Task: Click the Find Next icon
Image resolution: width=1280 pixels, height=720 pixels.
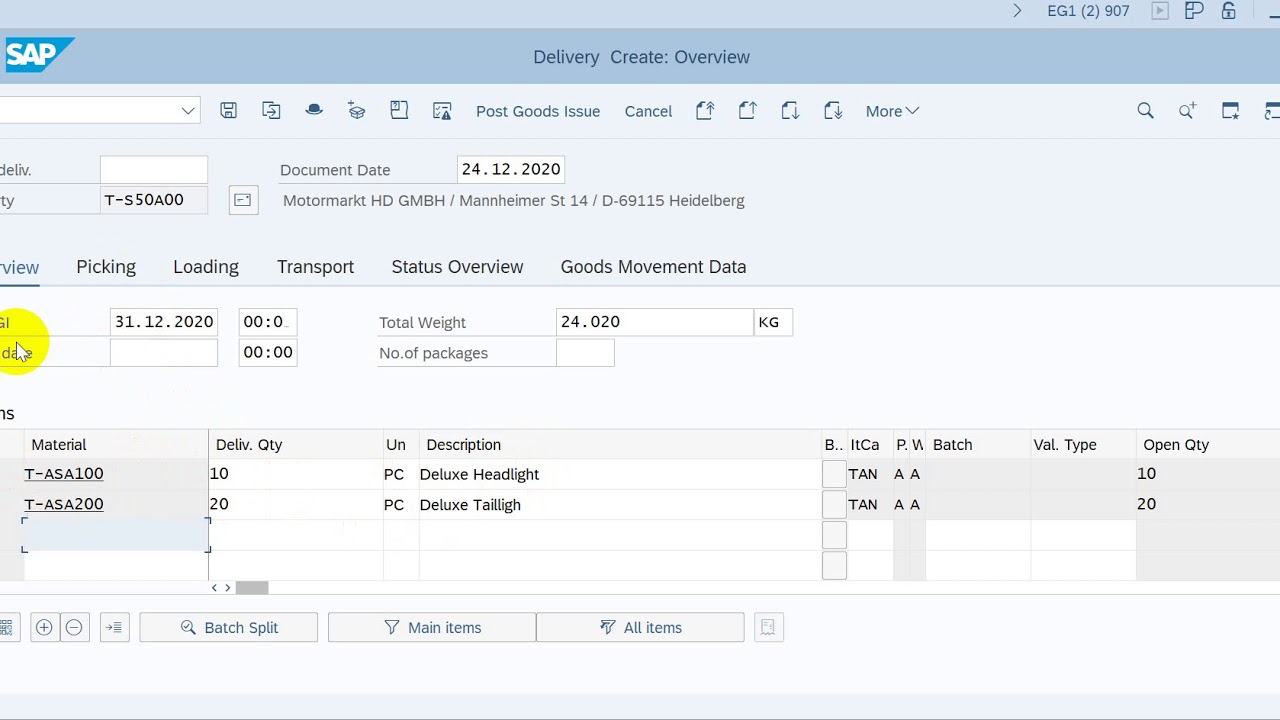Action: [1187, 111]
